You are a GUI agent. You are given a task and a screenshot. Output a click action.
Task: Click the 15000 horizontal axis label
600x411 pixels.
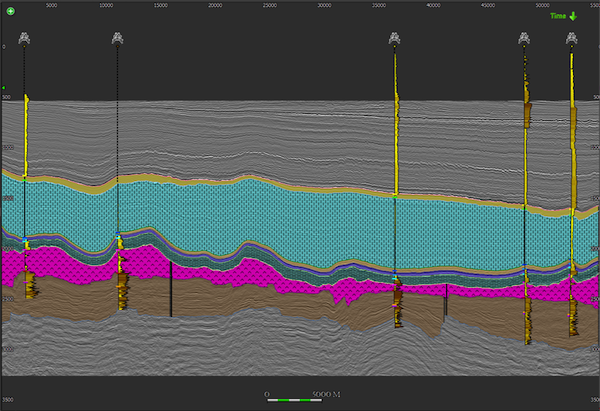[x=161, y=5]
